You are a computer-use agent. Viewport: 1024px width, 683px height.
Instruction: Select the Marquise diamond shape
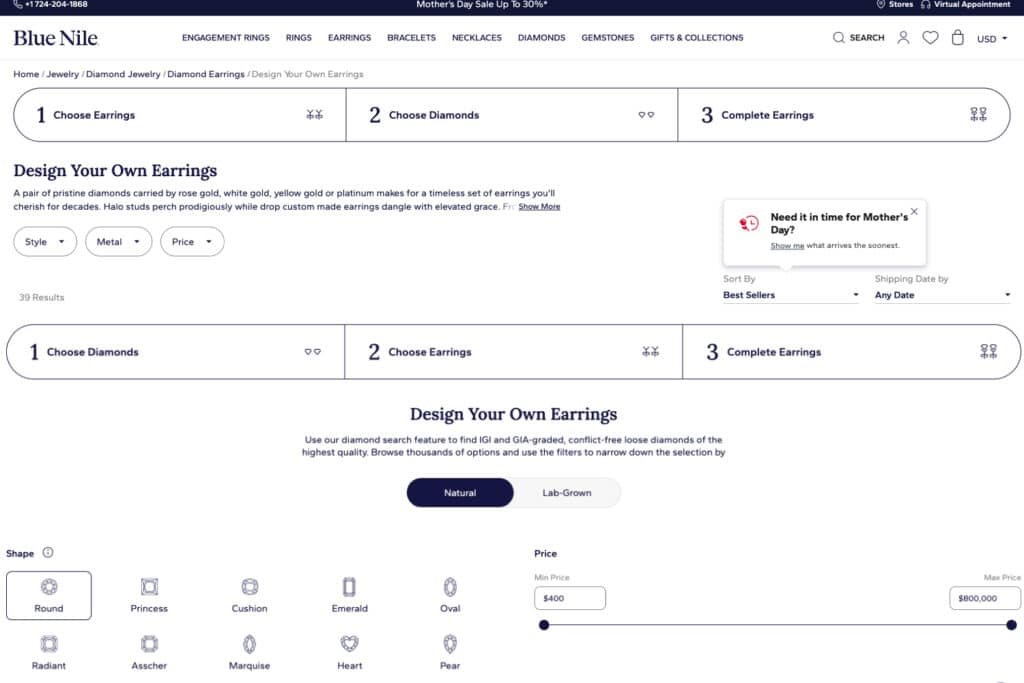[x=249, y=652]
